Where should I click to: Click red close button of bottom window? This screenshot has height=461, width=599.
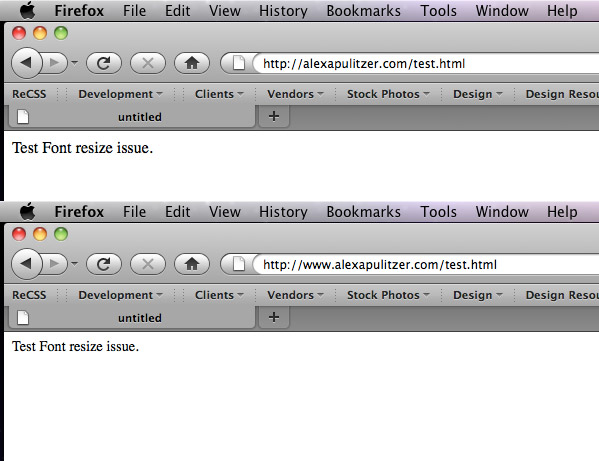[x=19, y=234]
